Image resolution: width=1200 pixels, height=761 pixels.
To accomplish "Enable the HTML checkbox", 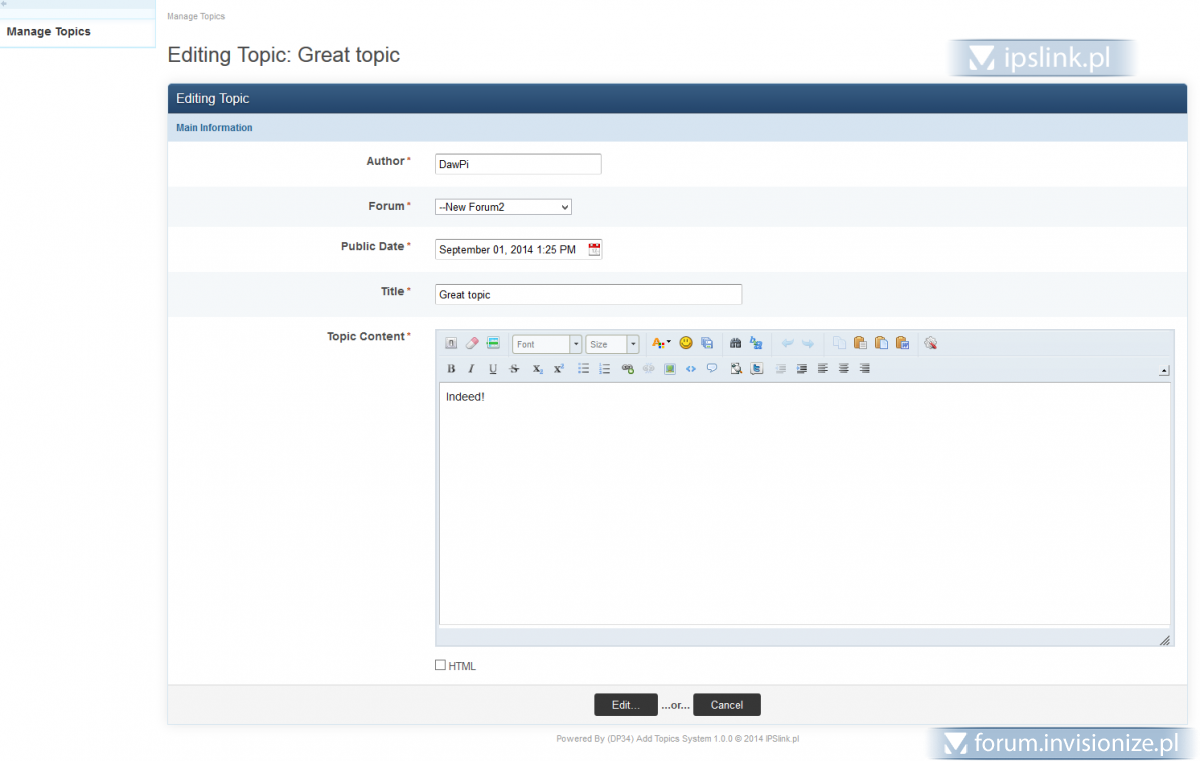I will pos(441,665).
